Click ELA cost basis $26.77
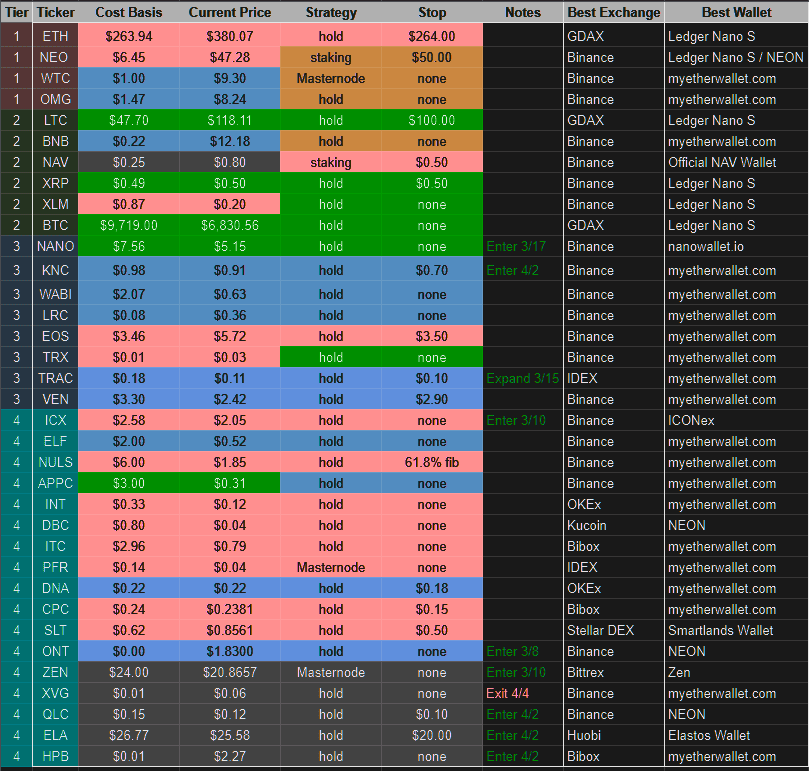Viewport: 809px width, 771px height. click(128, 735)
